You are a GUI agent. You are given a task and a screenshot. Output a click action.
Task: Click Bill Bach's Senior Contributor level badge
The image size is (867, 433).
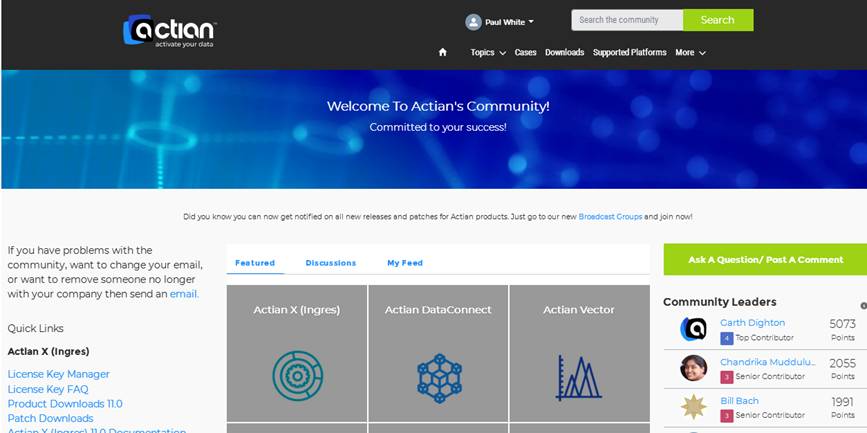(x=727, y=415)
